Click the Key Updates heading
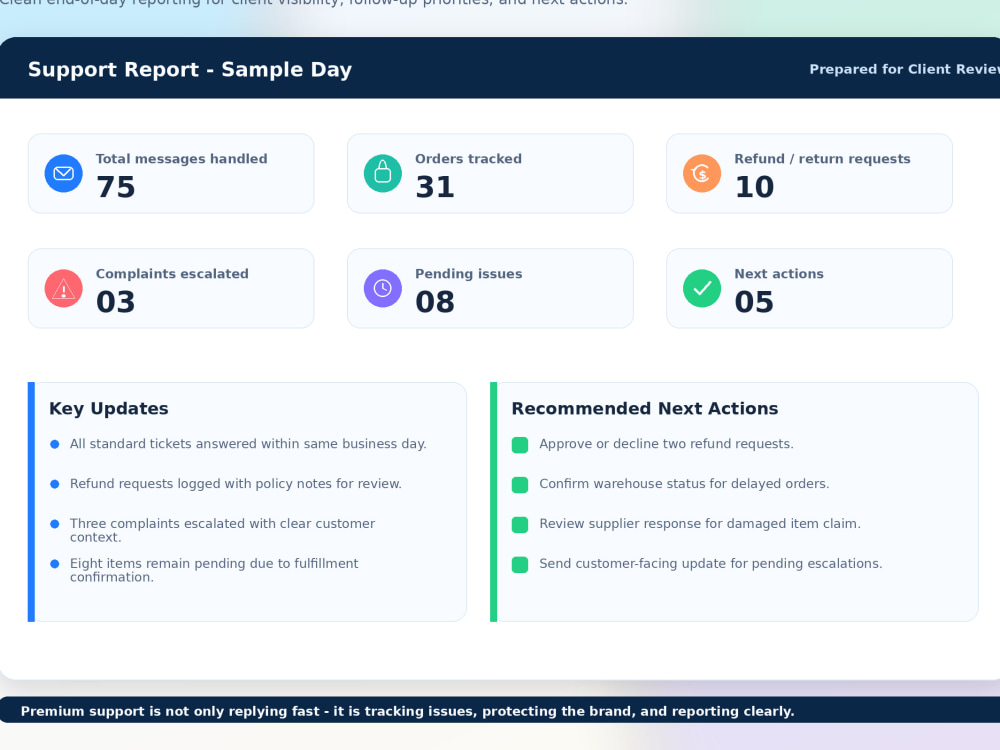Screen dimensions: 1000x750 click(x=109, y=408)
